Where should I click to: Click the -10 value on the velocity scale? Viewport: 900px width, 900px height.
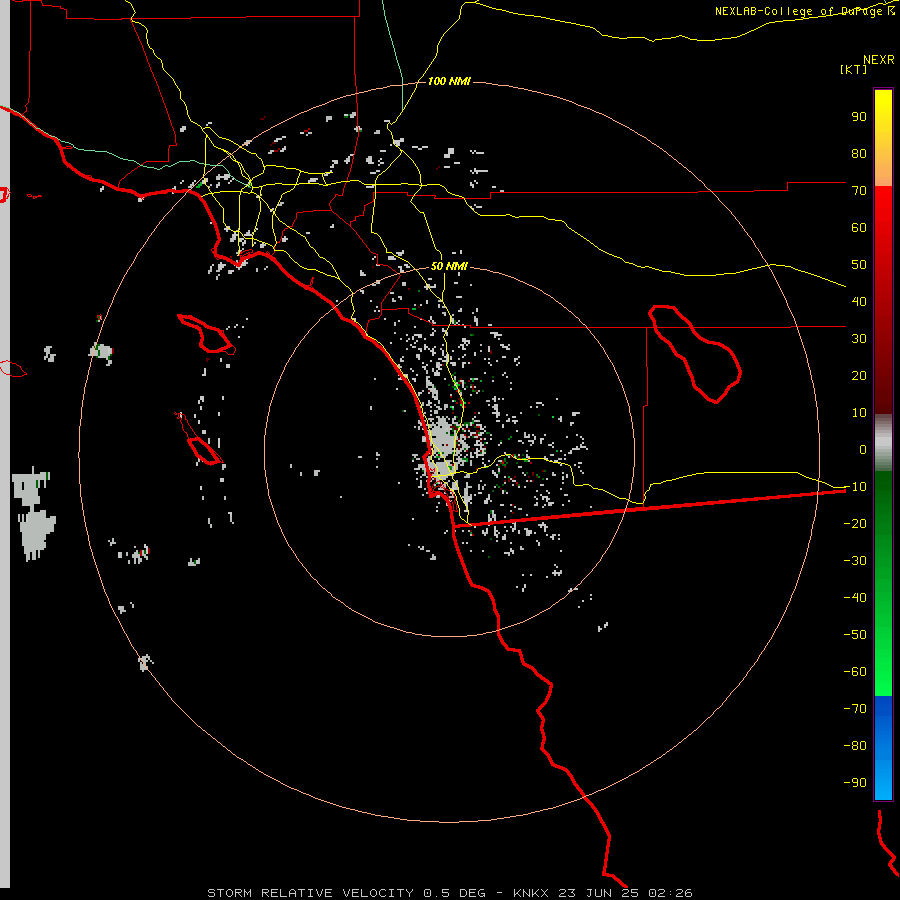coord(855,487)
